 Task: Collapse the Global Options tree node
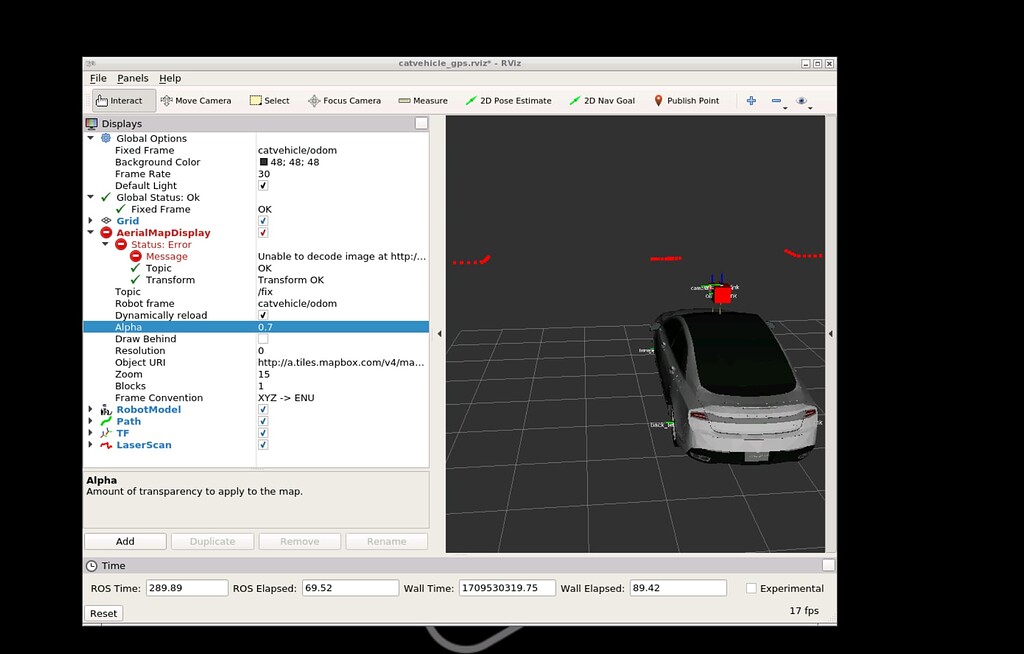91,139
